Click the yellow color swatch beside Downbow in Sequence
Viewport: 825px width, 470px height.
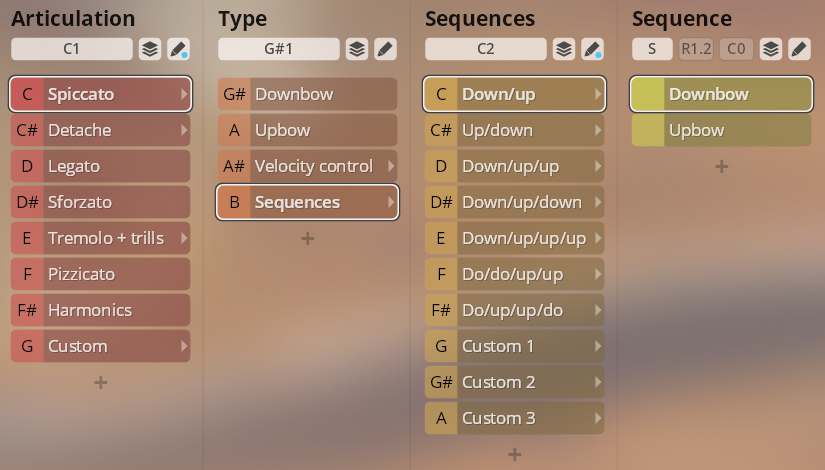point(647,94)
